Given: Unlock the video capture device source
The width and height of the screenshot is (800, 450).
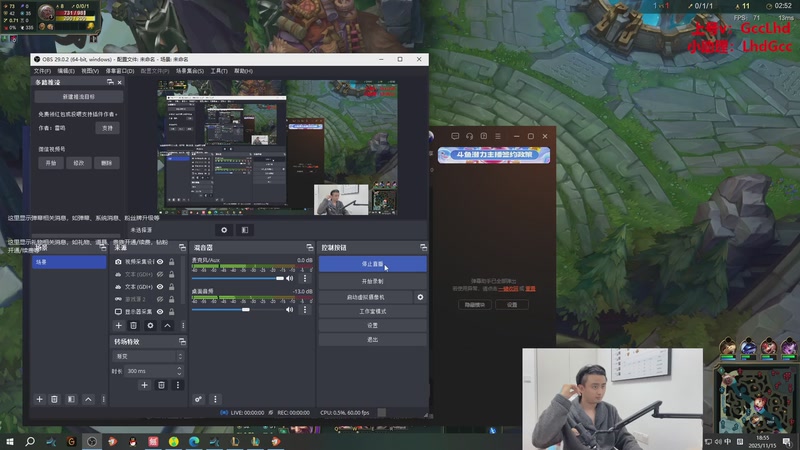Looking at the screenshot, I should (171, 262).
